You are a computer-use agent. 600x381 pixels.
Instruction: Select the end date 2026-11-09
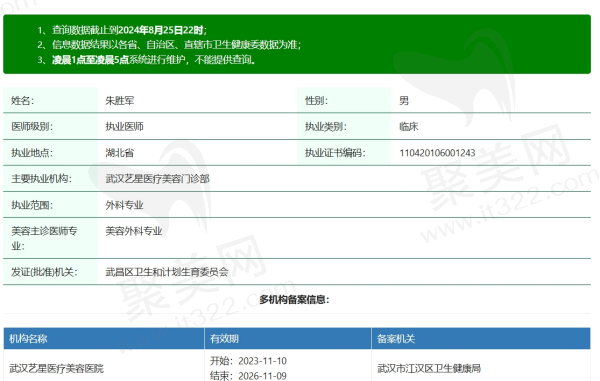click(x=262, y=376)
